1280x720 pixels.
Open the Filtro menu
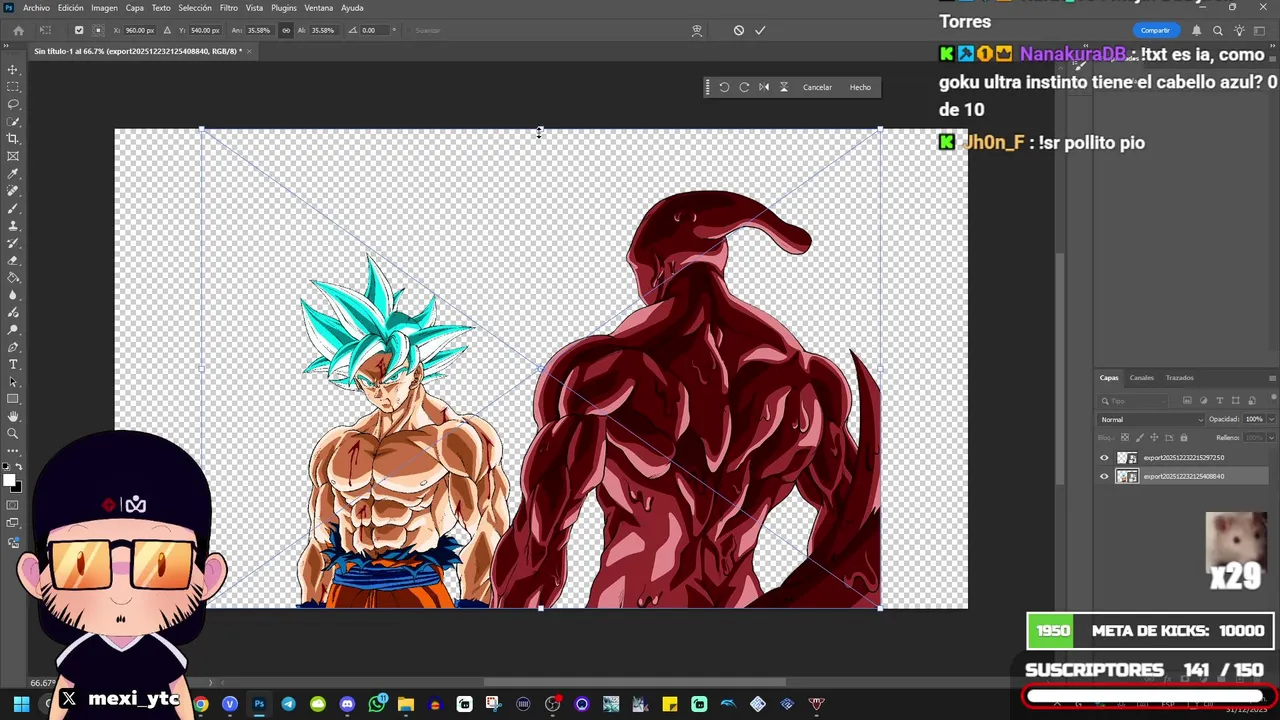229,8
